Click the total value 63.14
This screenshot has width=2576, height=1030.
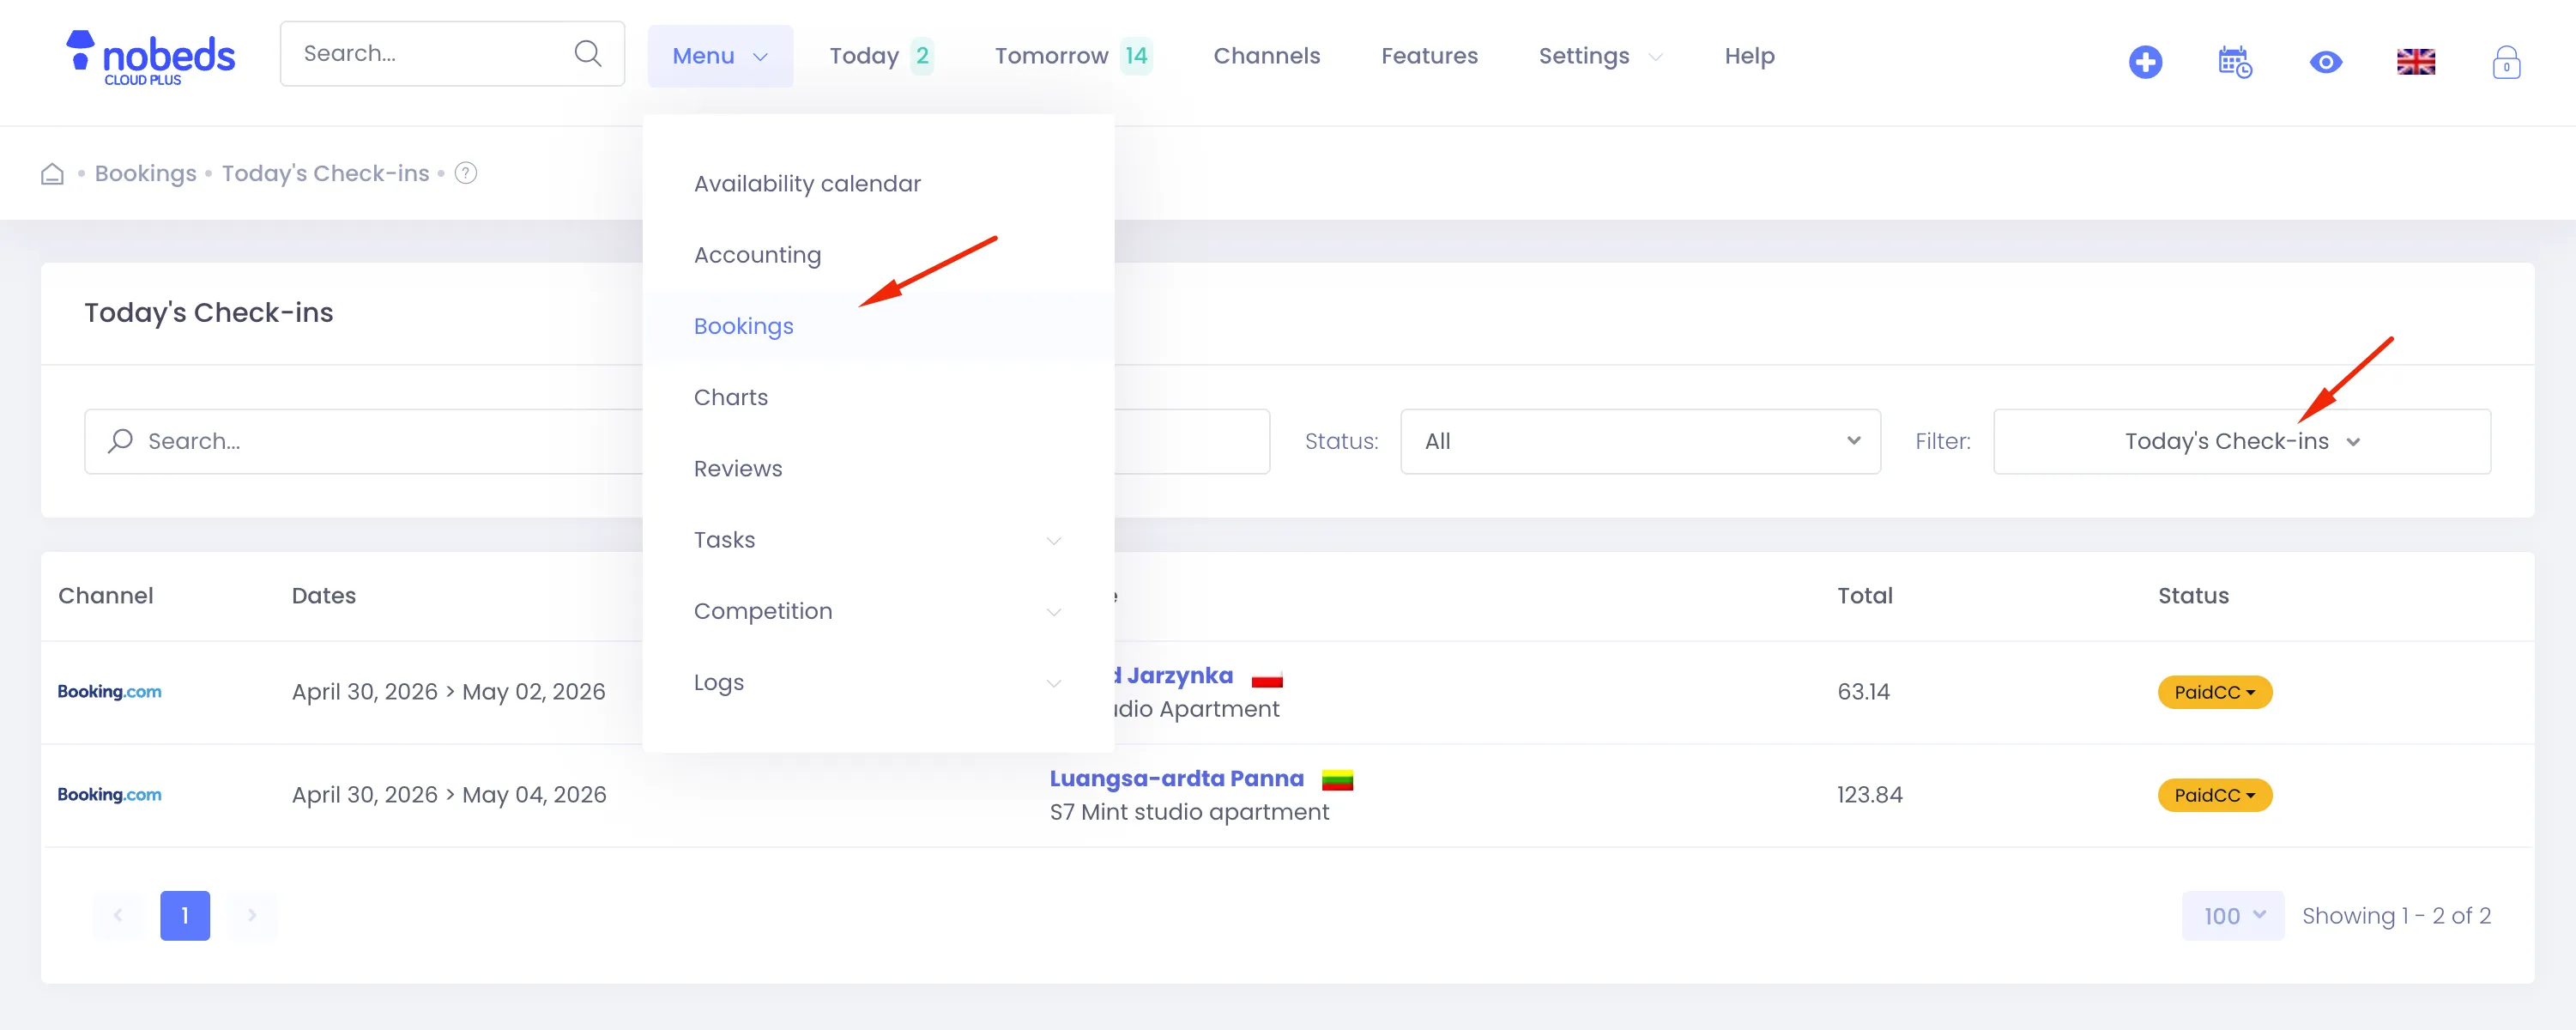[x=1863, y=692]
